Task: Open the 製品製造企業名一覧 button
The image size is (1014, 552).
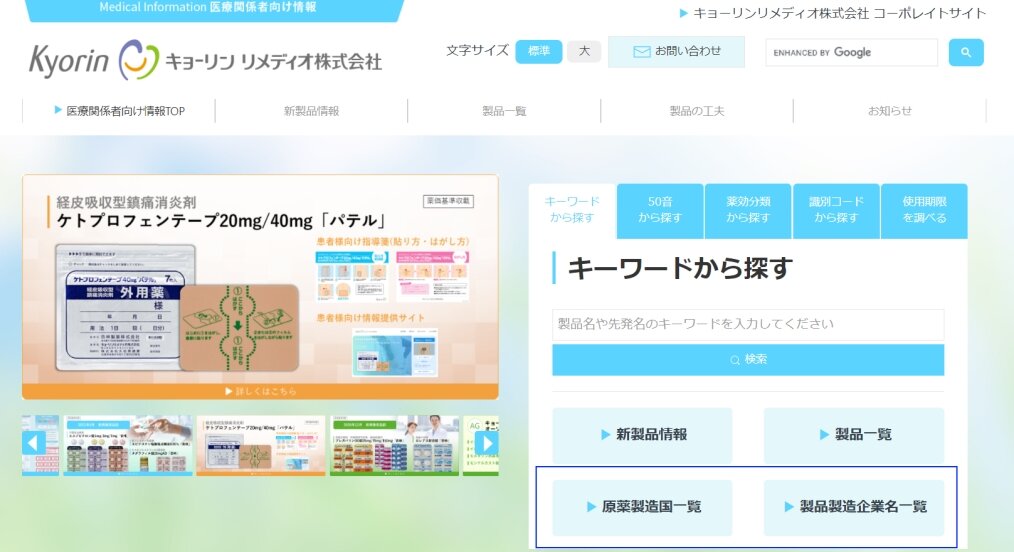Action: [x=854, y=507]
